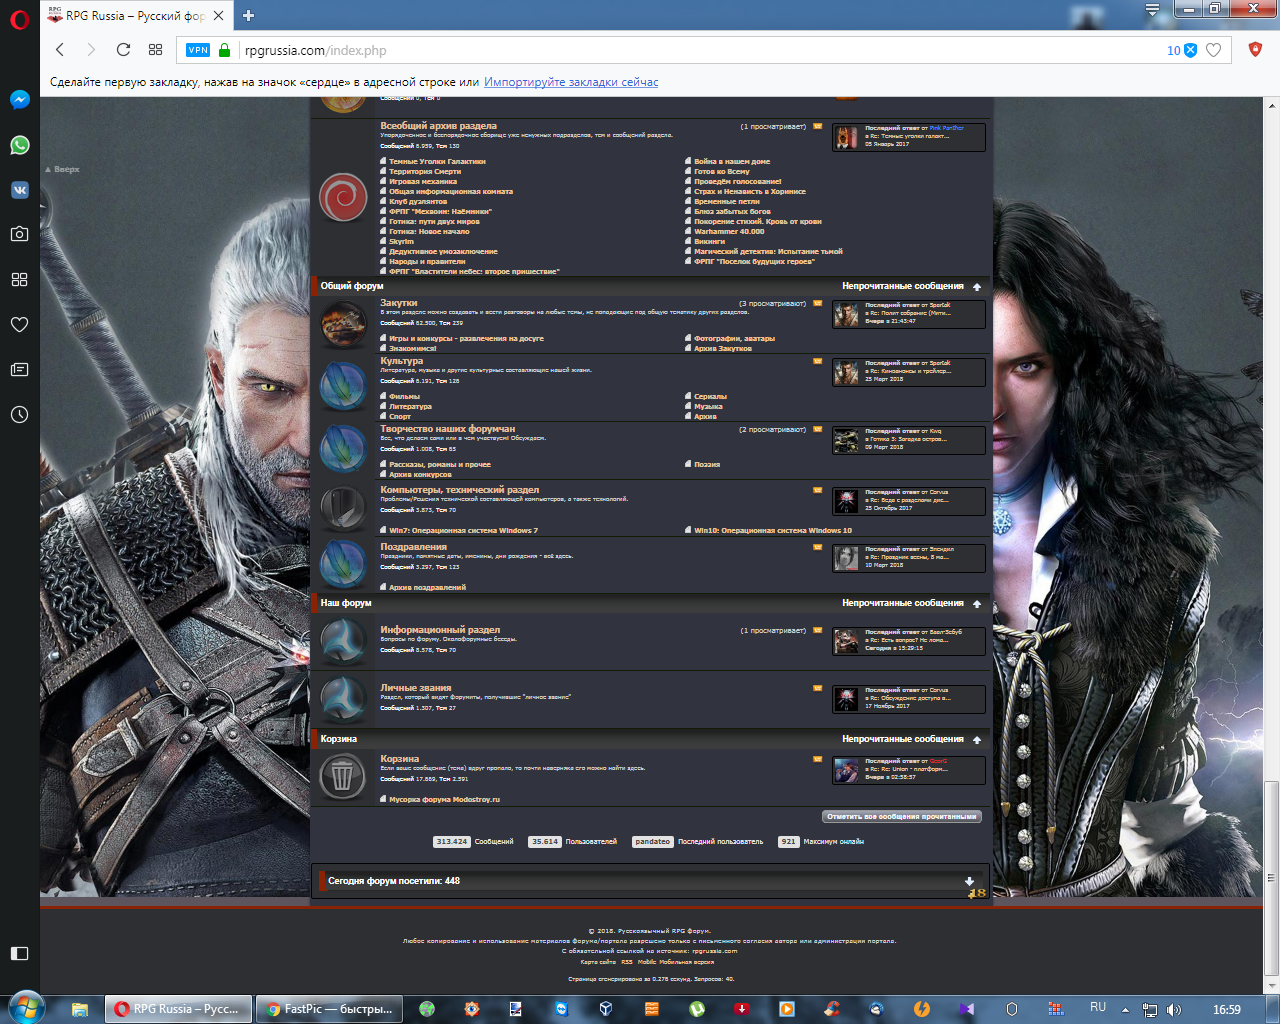Open Bookmarks via the sidebar heart icon
Screen dimensions: 1280x1024
[19, 324]
